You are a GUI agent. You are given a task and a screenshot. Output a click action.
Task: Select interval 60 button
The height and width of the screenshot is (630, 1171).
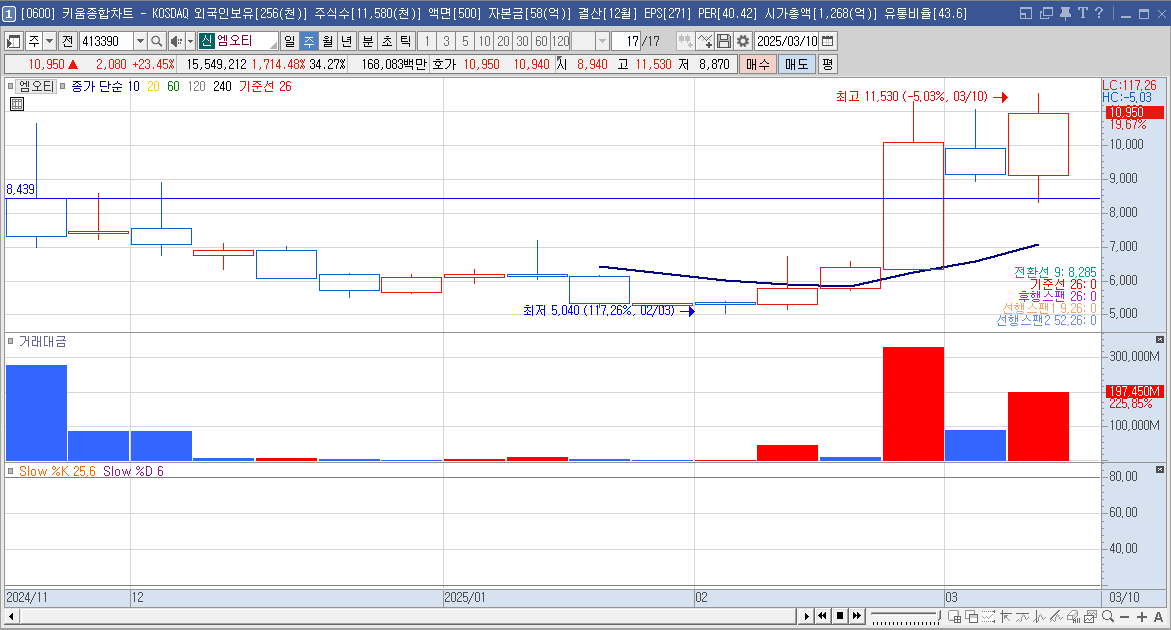coord(541,41)
